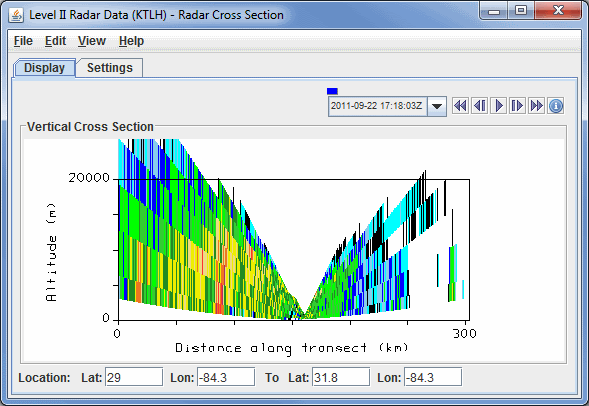Click the 20000 altitude tick label
Viewport: 589px width, 406px height.
tap(89, 178)
